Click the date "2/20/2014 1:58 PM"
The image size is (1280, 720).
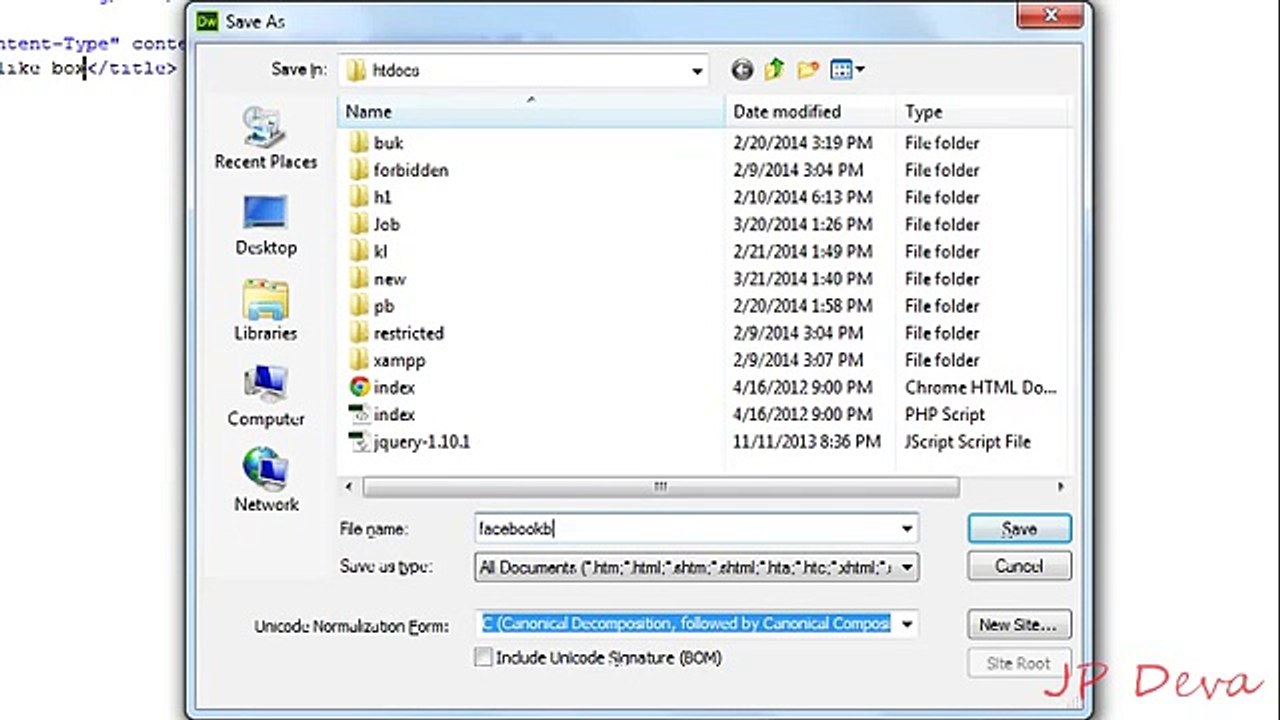point(802,306)
